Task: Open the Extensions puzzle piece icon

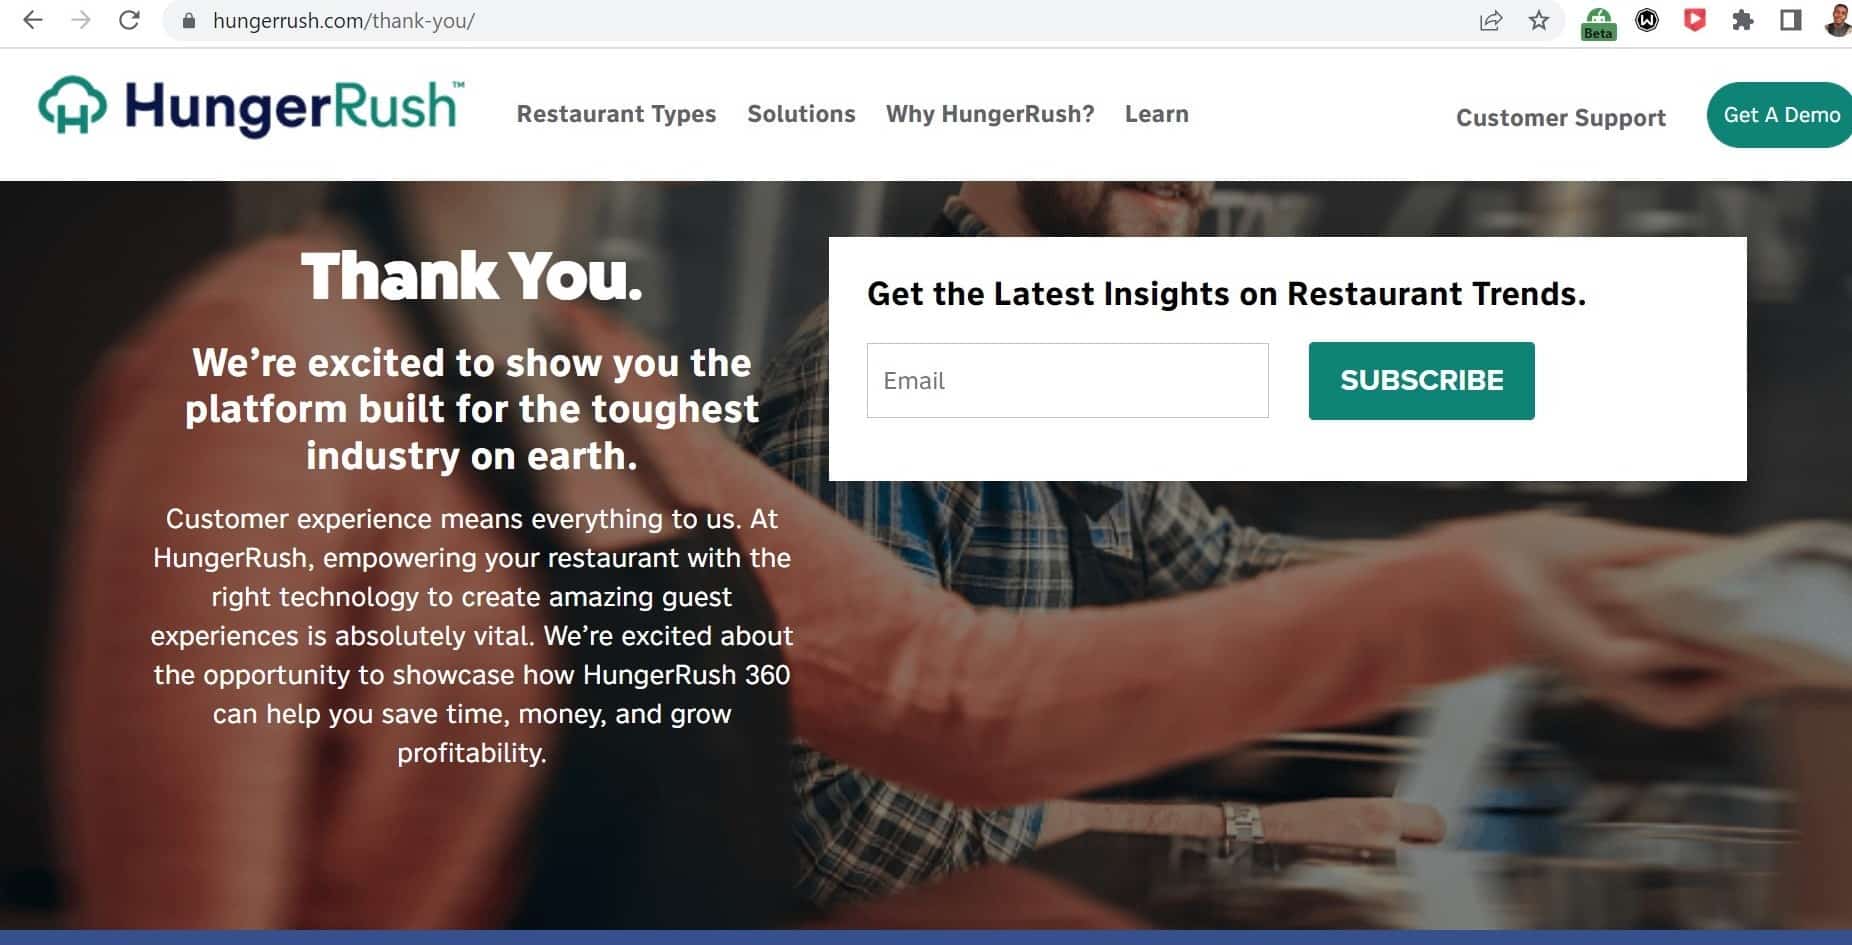Action: (1743, 20)
